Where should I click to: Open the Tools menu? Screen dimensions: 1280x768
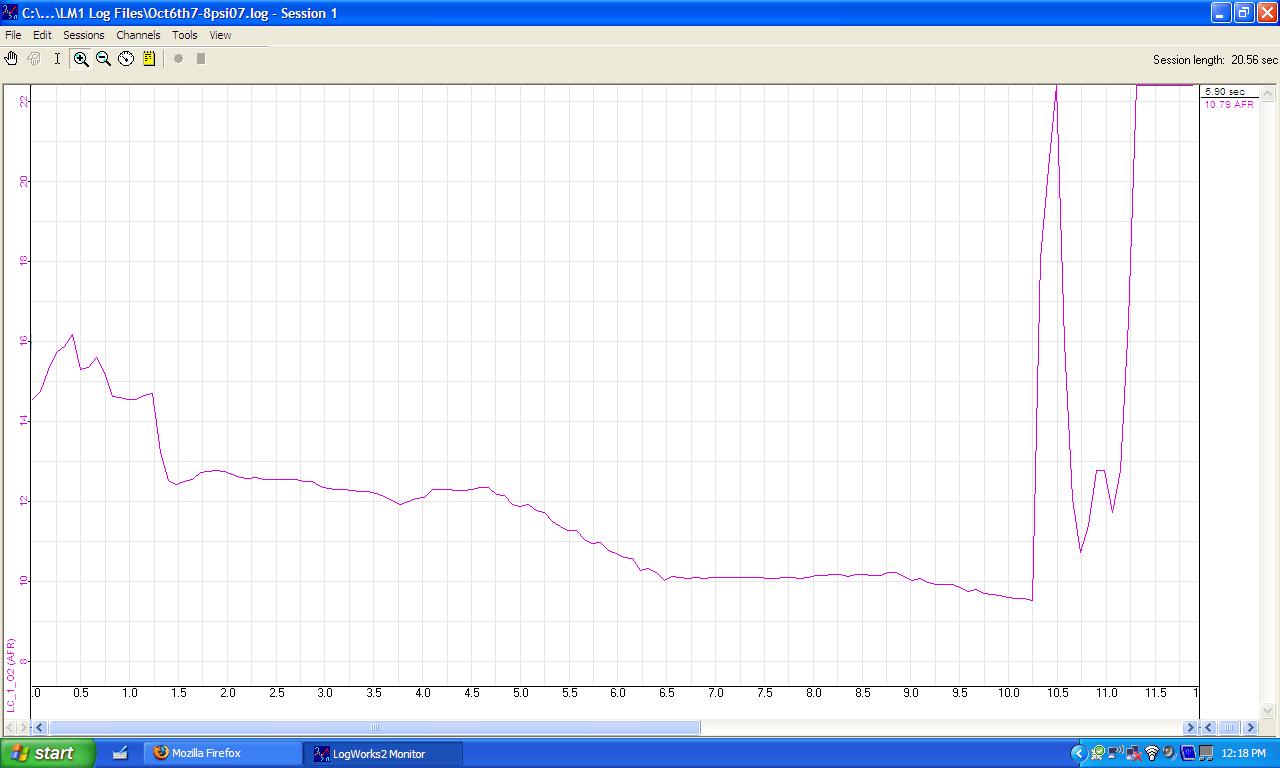185,35
